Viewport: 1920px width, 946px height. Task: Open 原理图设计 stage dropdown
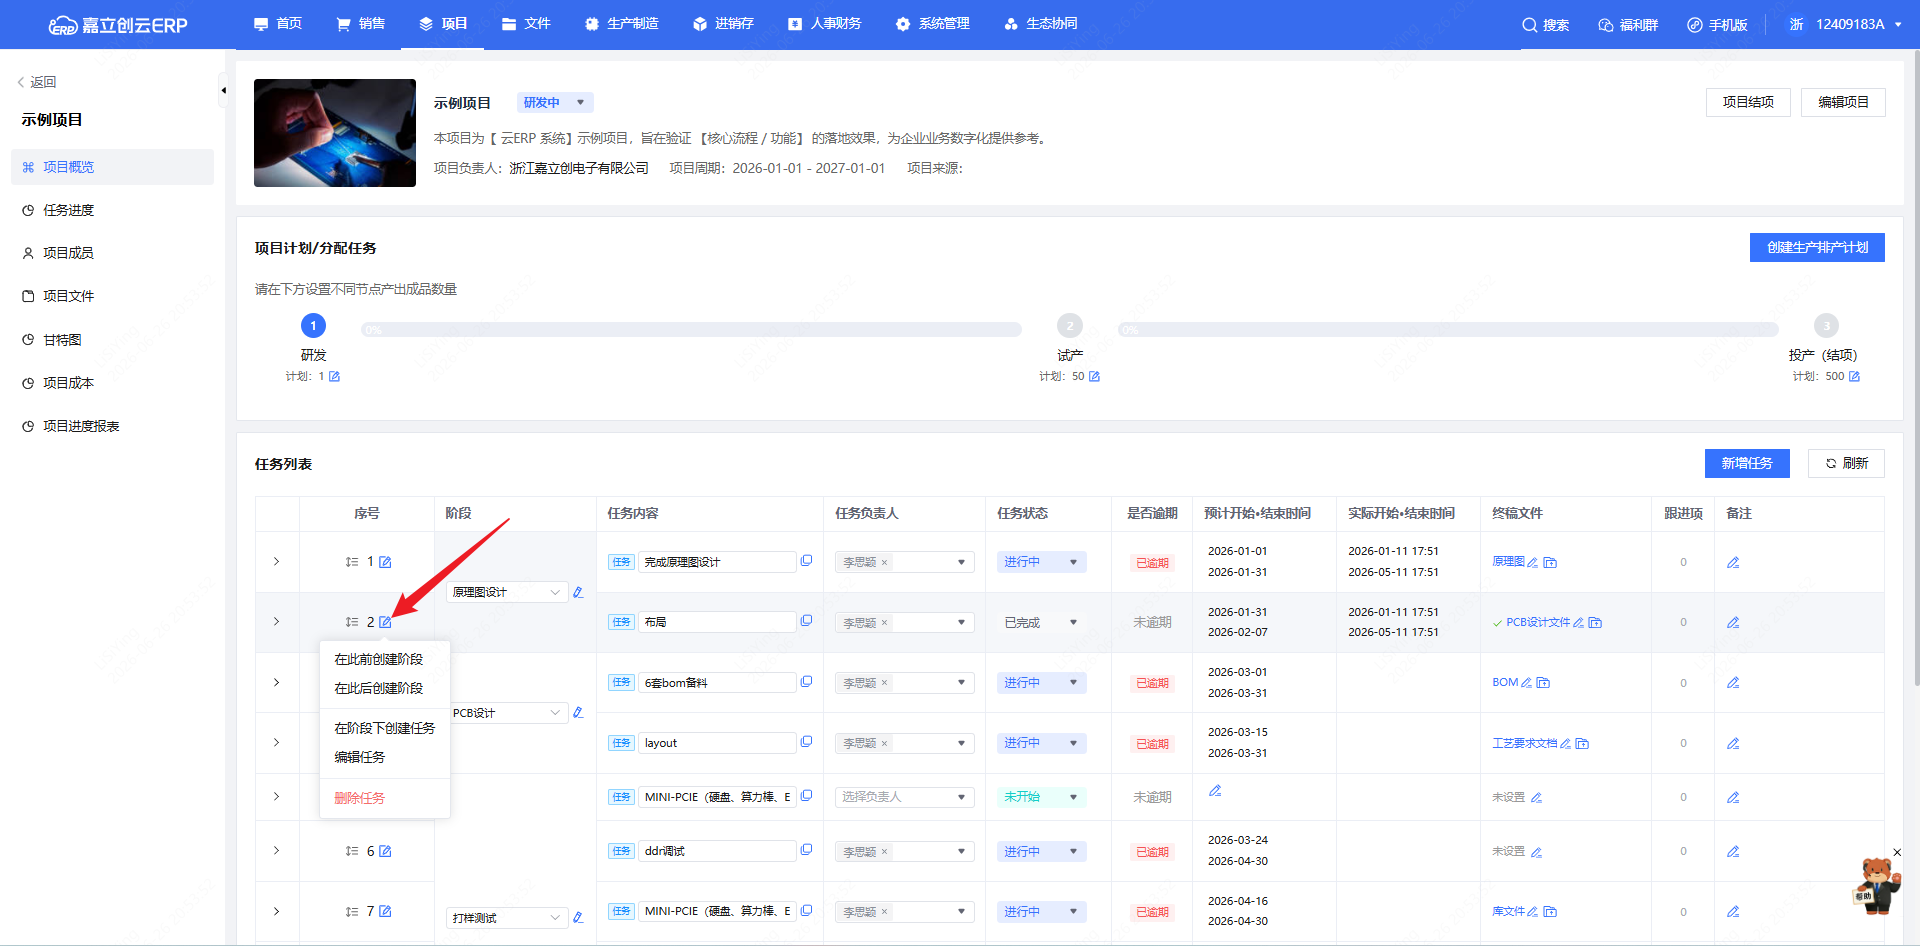pyautogui.click(x=507, y=593)
